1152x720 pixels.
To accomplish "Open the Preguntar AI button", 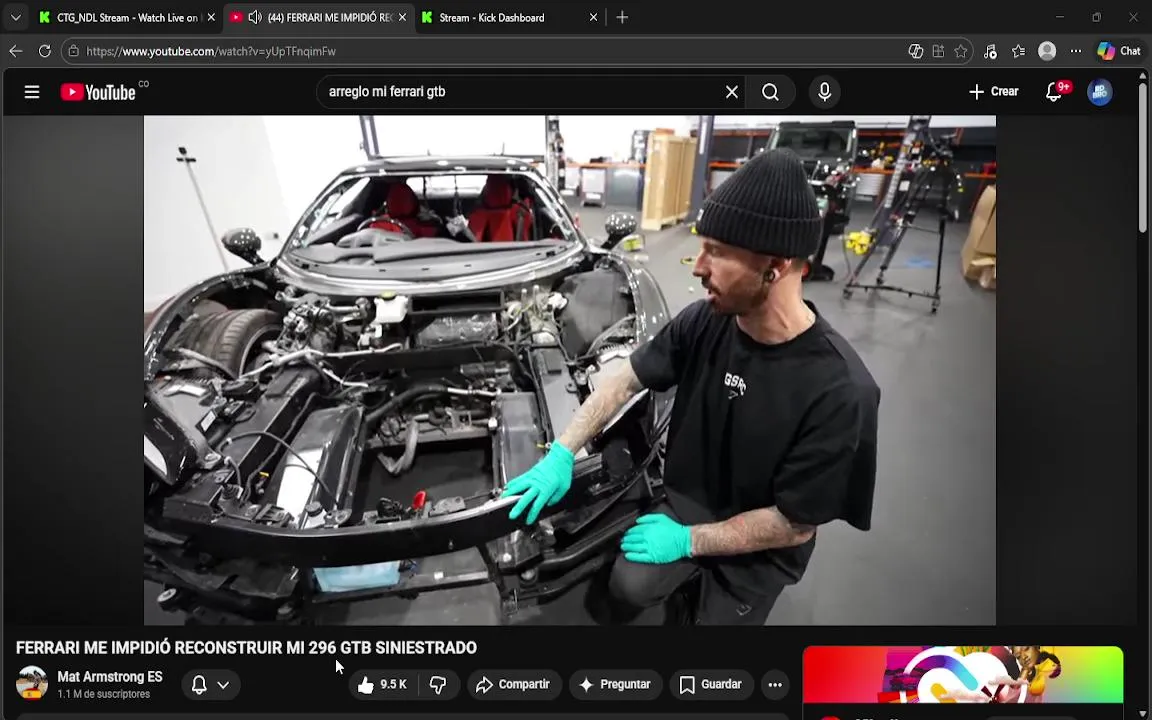I will coord(615,685).
